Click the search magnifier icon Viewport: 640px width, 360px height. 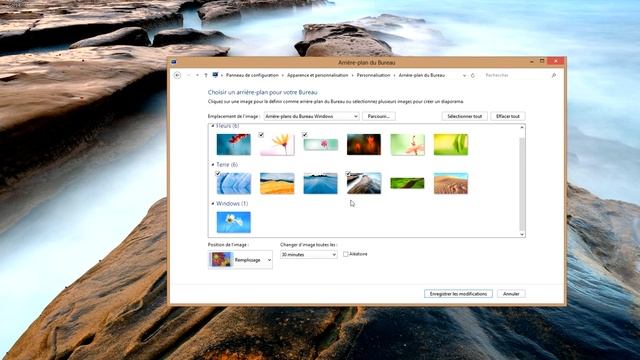point(553,76)
